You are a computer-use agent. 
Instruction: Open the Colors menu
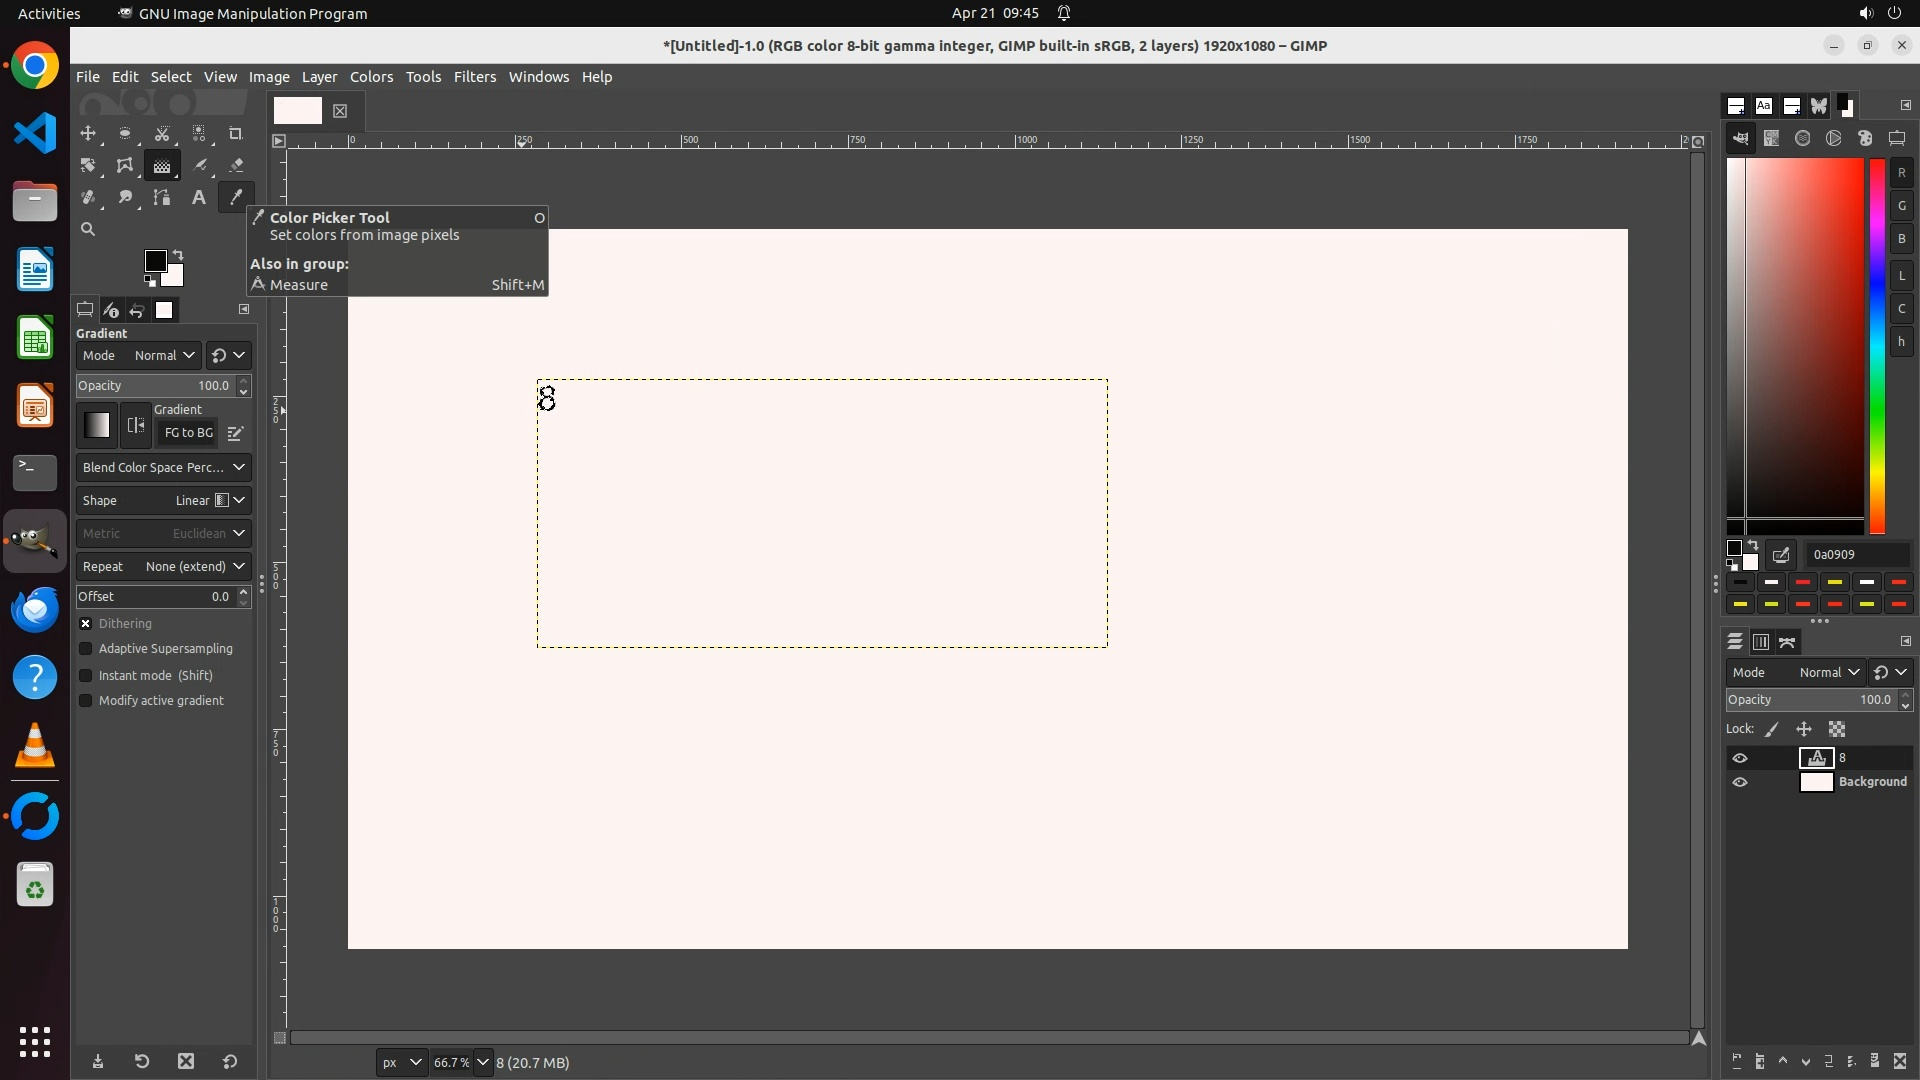click(x=371, y=77)
